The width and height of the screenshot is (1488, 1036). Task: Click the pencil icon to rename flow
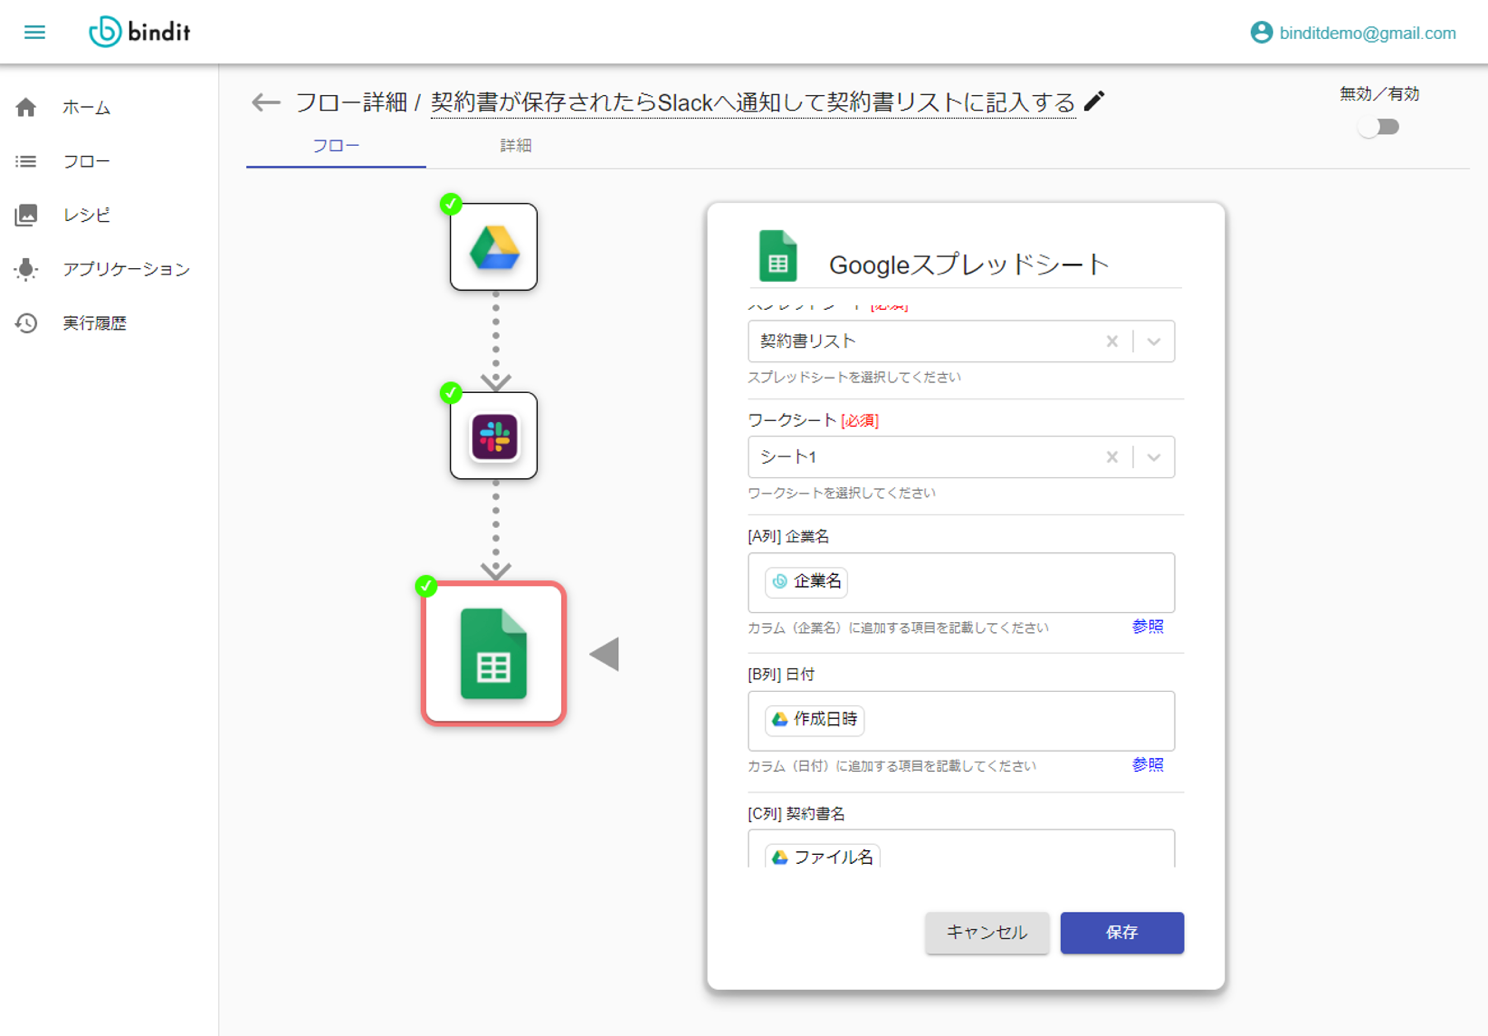pos(1095,101)
